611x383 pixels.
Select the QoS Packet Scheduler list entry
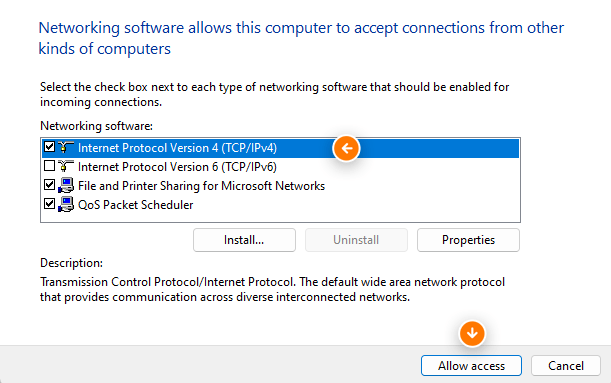281,205
